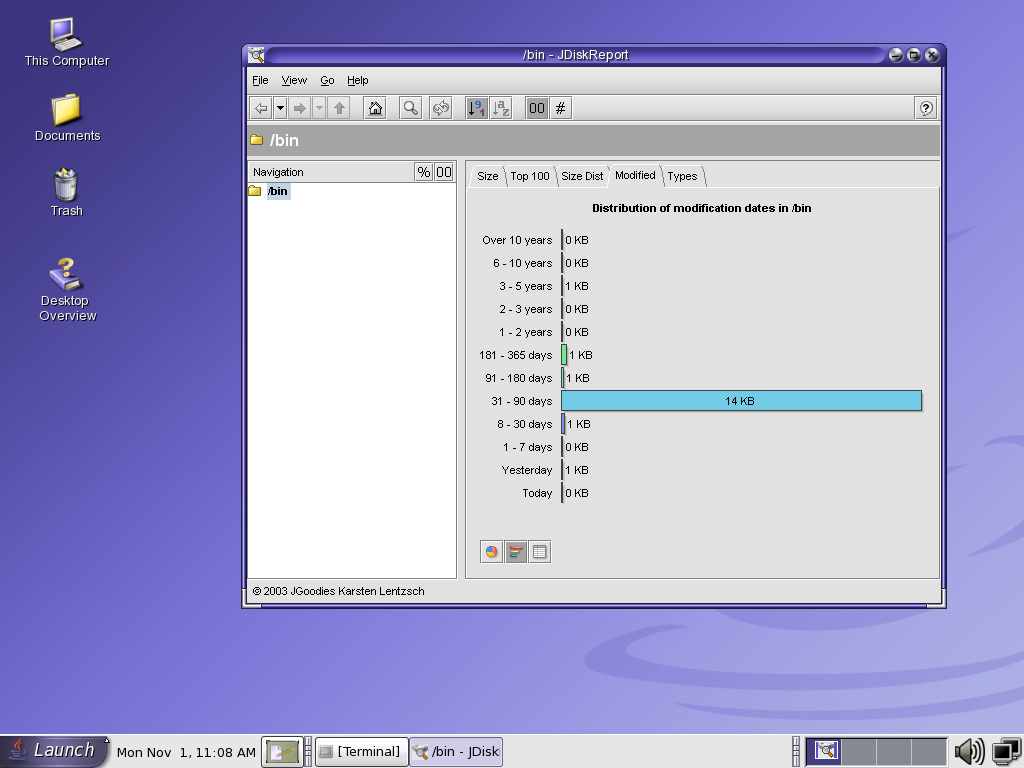The width and height of the screenshot is (1024, 768).
Task: Click the show desktop taskbar icon
Action: point(282,752)
